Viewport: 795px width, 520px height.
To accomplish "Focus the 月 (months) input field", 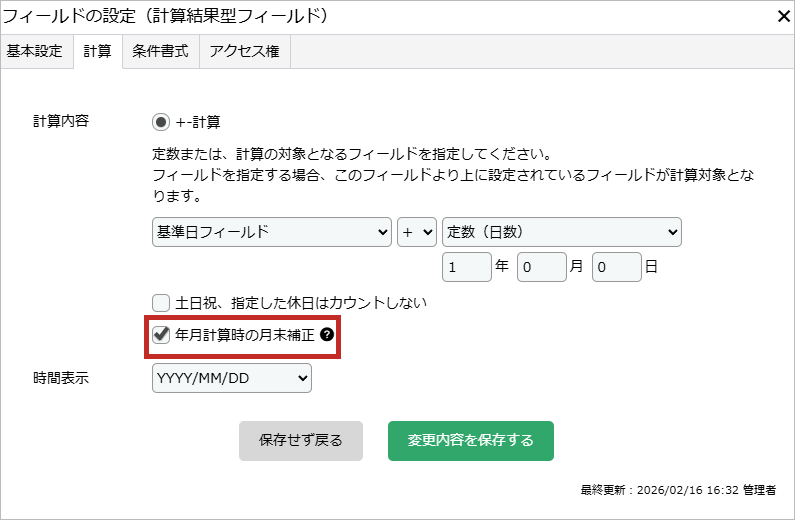I will click(x=541, y=268).
